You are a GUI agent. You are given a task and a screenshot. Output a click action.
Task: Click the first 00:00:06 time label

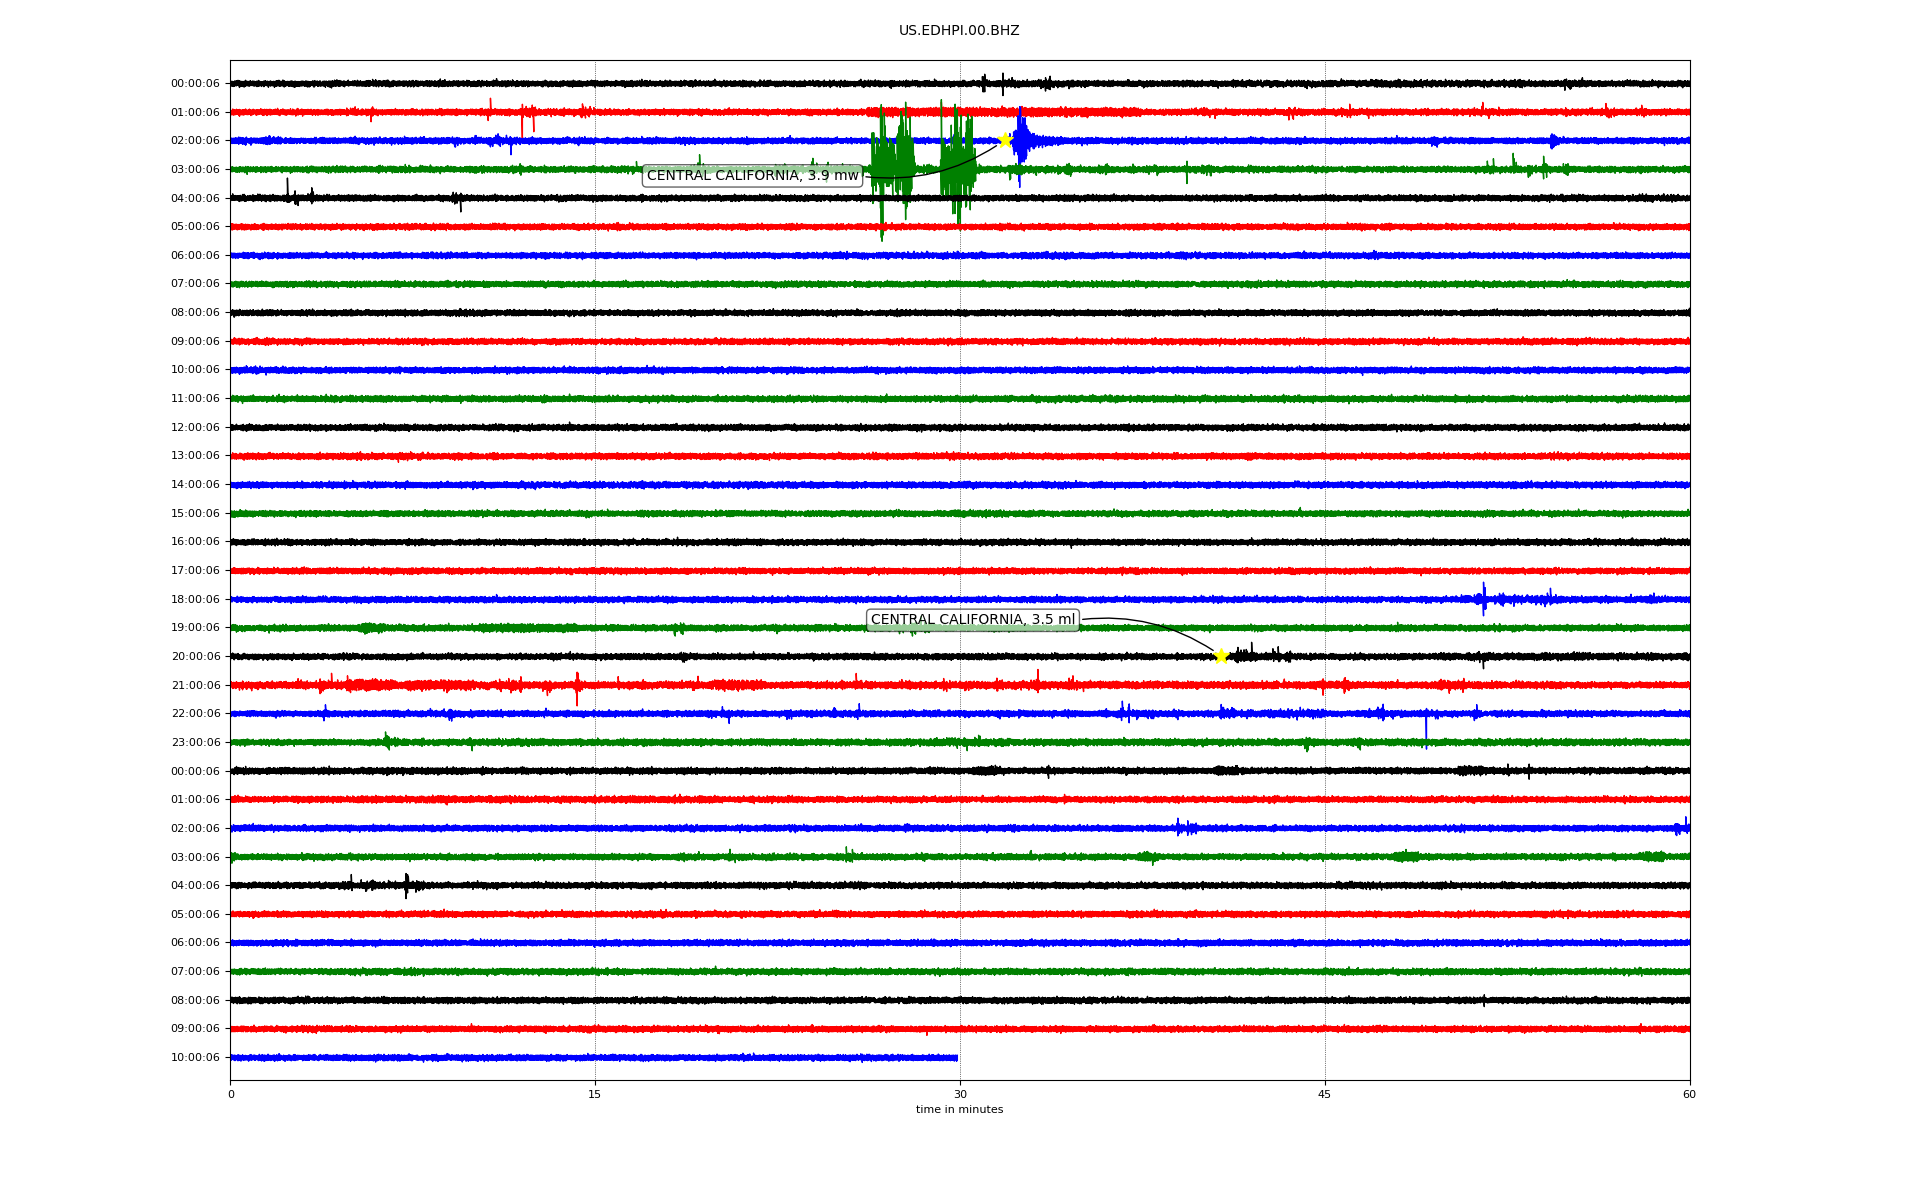click(x=195, y=84)
